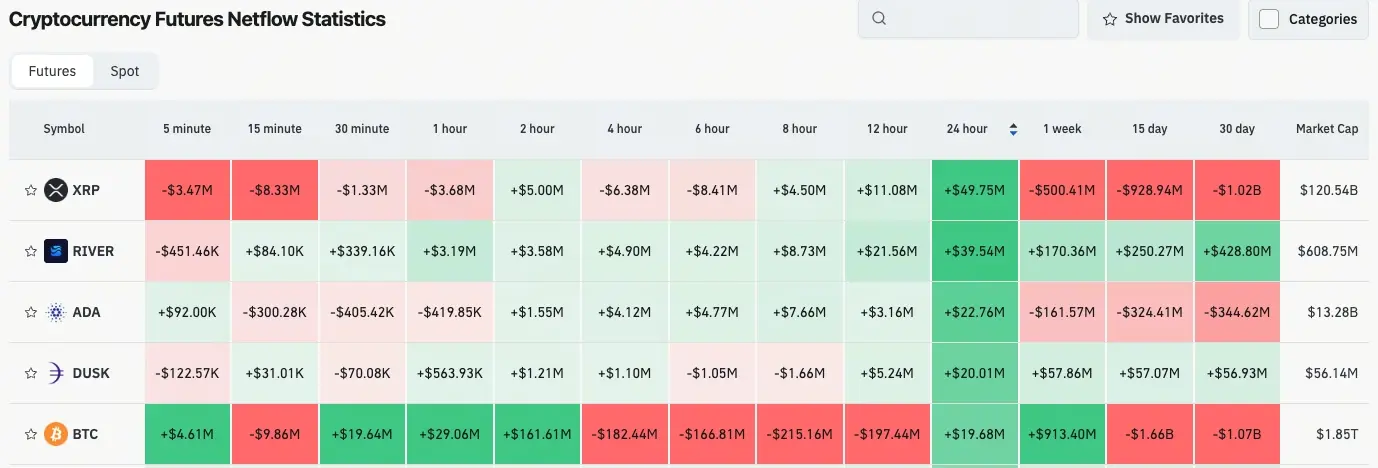
Task: Click the DUSK coin logo
Action: pyautogui.click(x=56, y=373)
